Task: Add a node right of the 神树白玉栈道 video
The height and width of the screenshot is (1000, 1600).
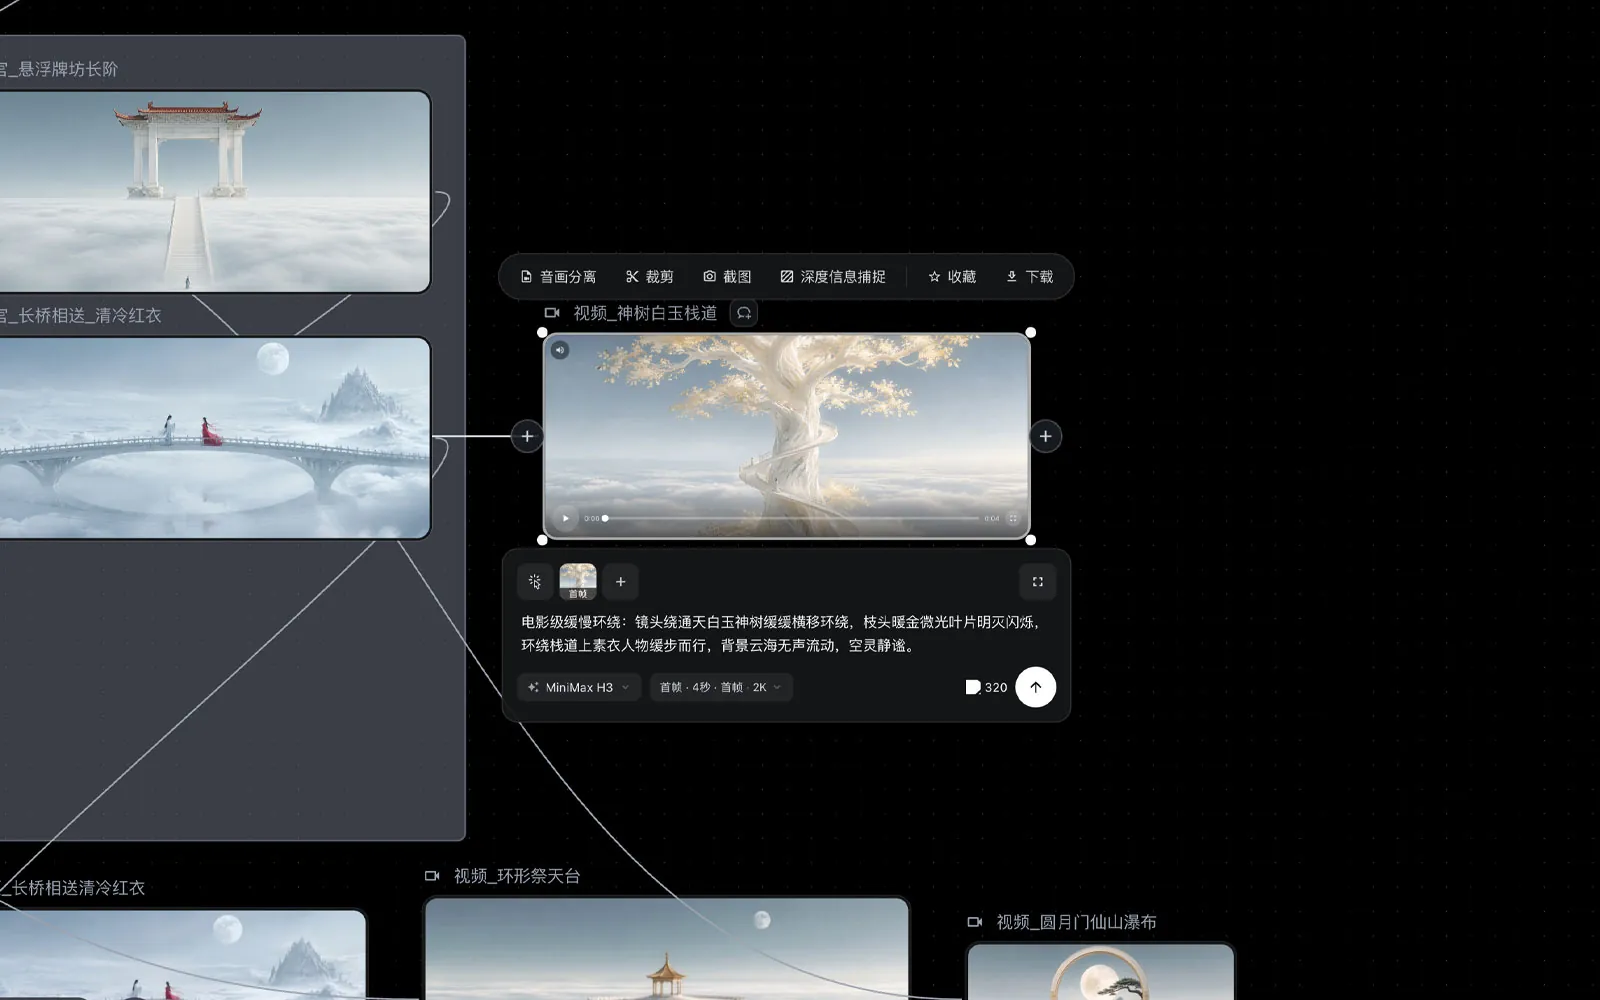Action: [1045, 436]
